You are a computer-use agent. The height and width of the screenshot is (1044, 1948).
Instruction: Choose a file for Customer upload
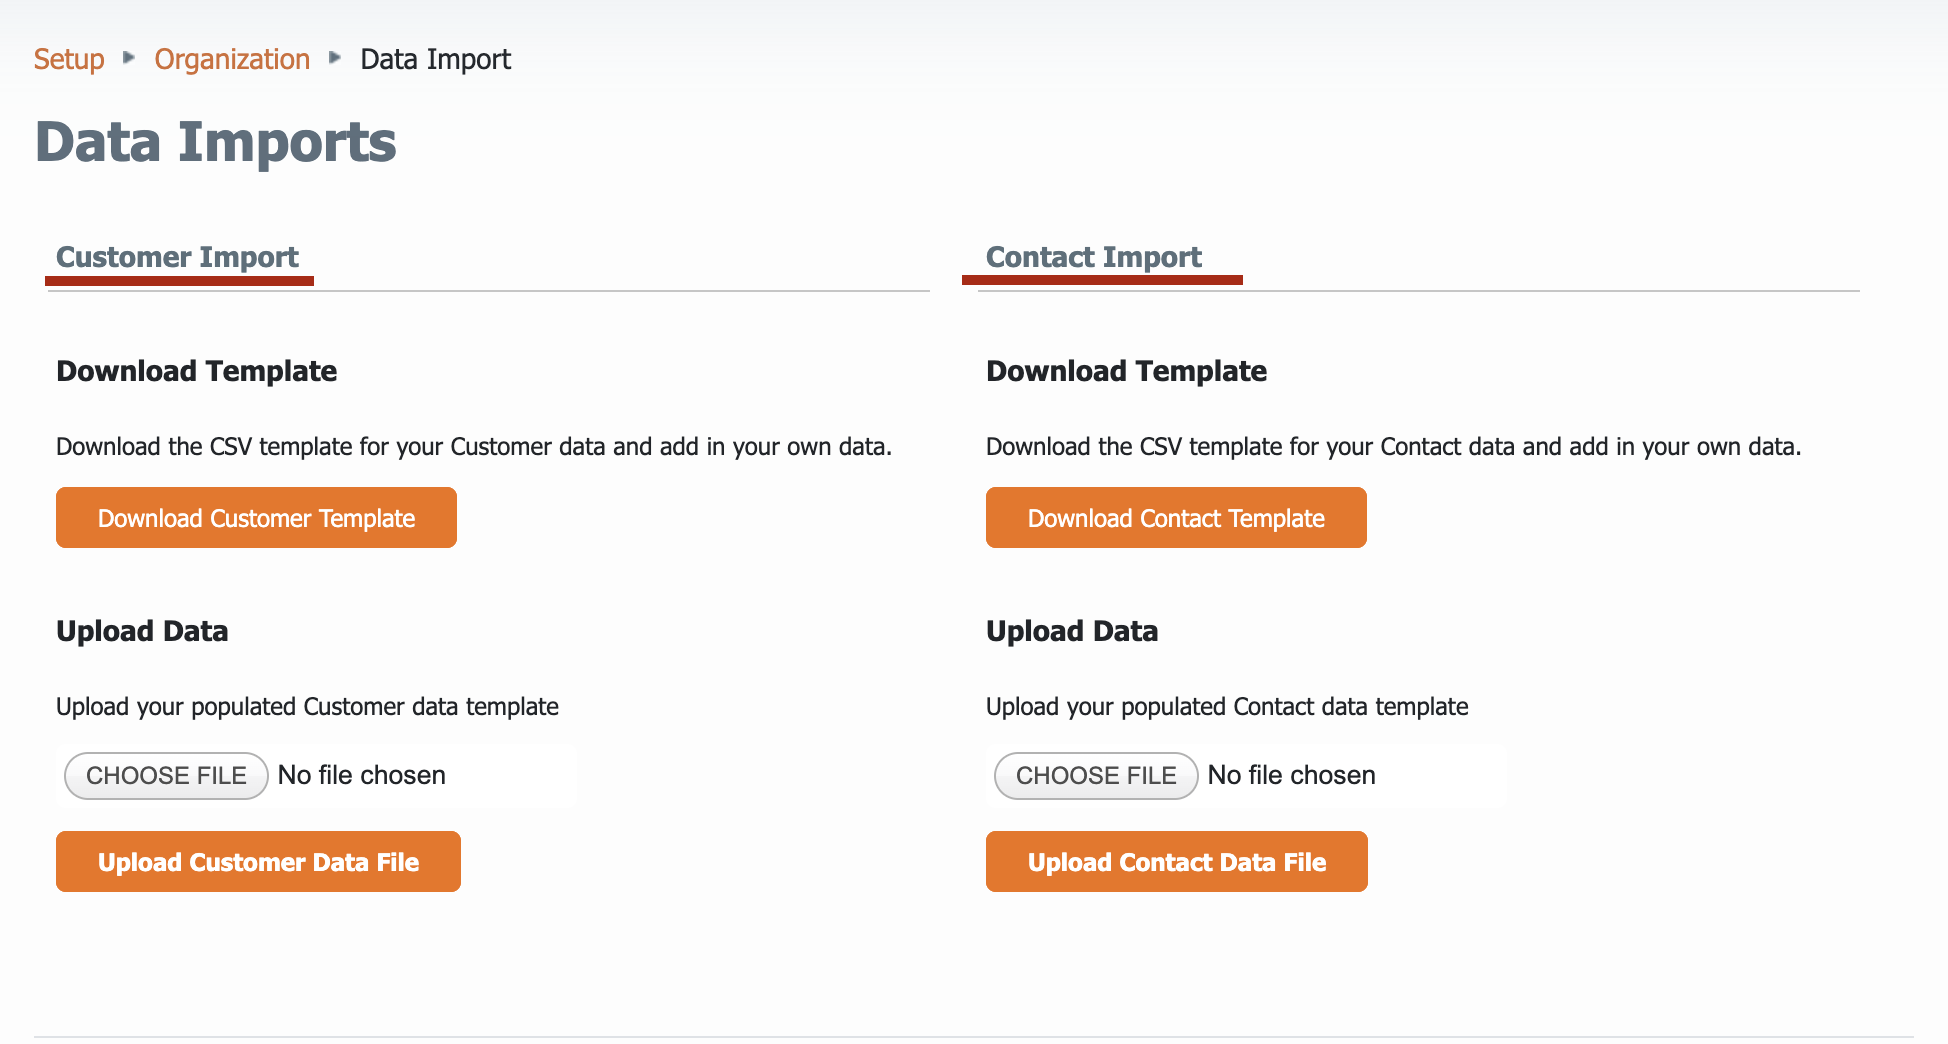166,776
